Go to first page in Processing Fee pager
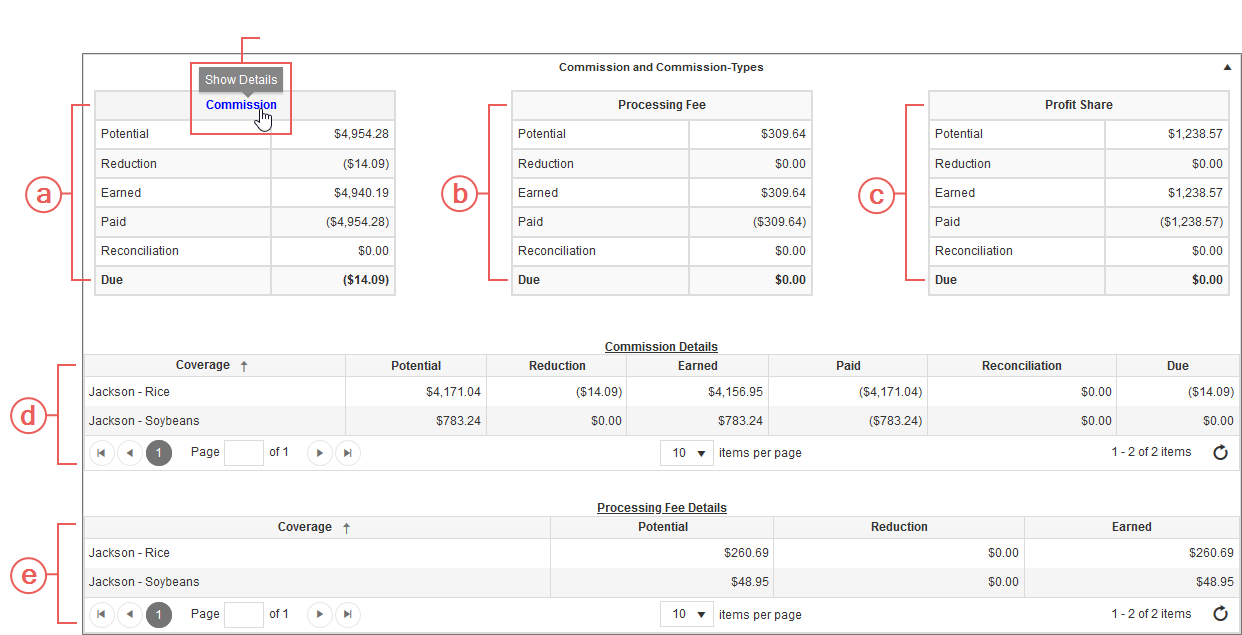 [x=102, y=614]
